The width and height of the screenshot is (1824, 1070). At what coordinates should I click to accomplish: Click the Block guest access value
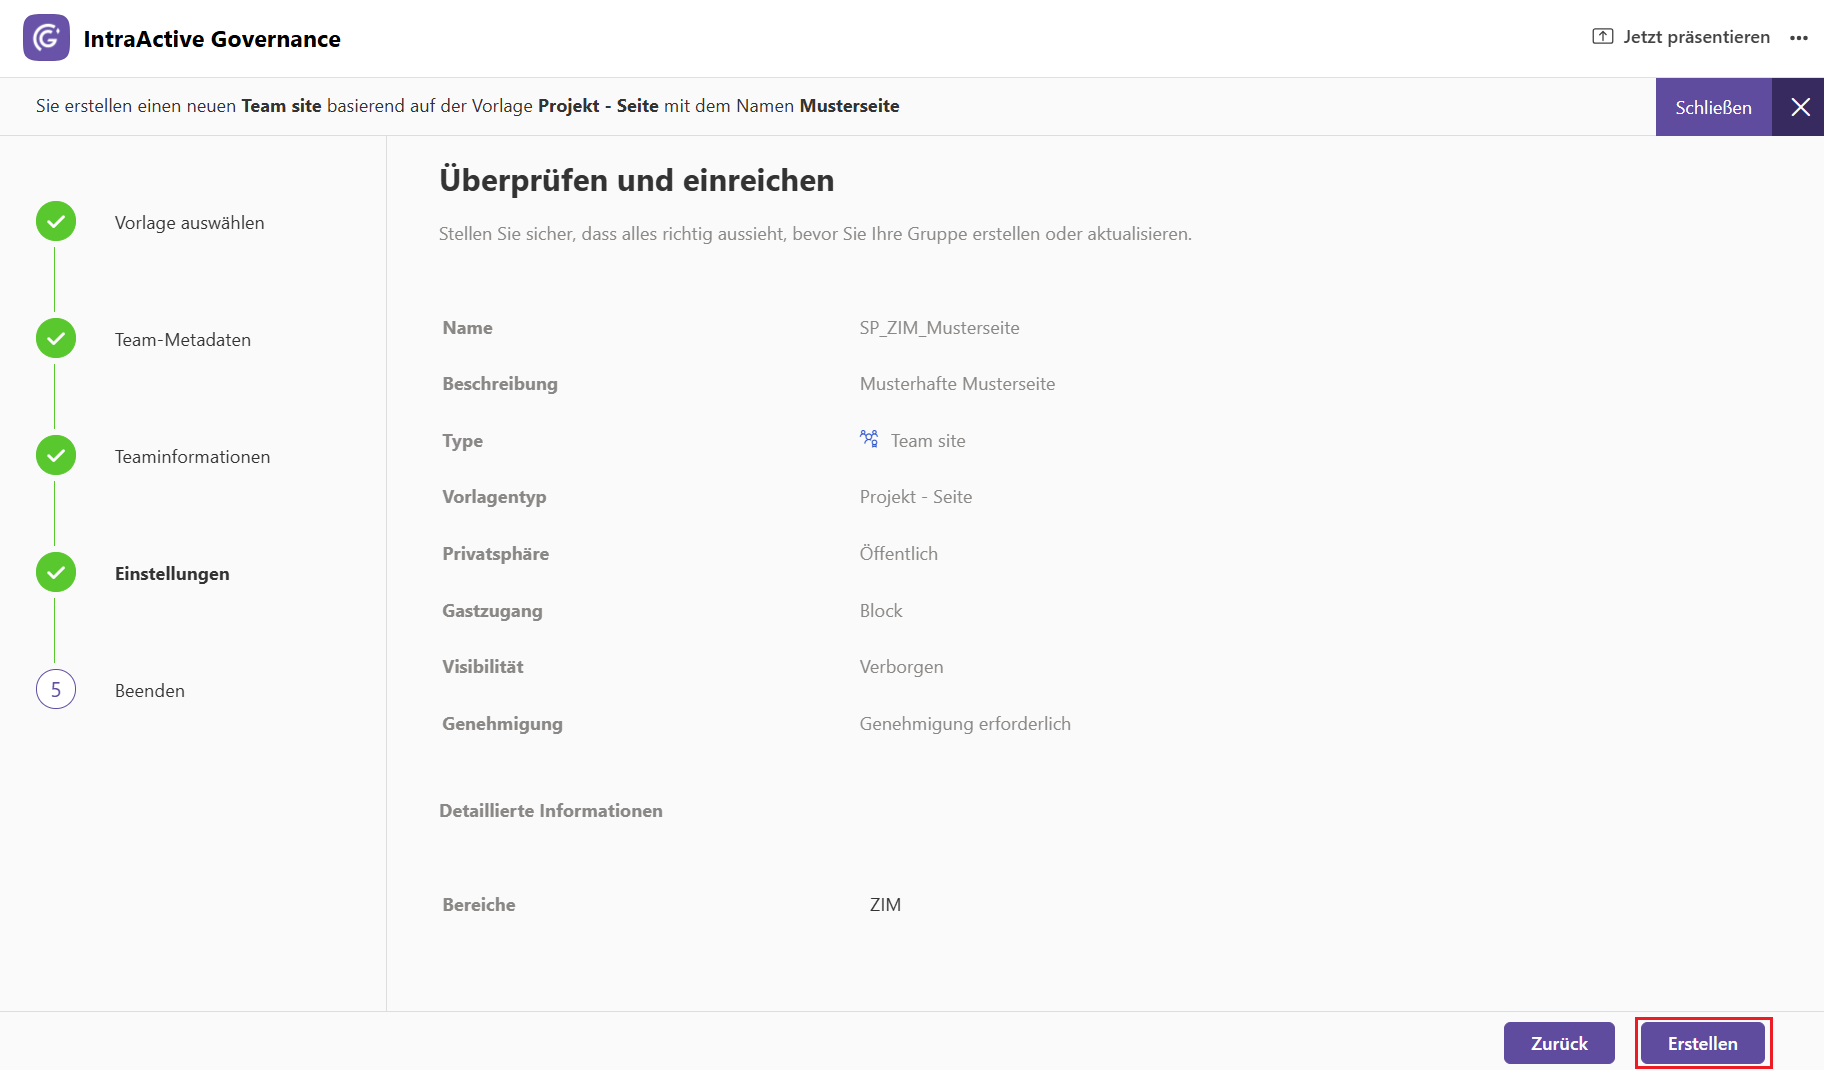pos(881,611)
